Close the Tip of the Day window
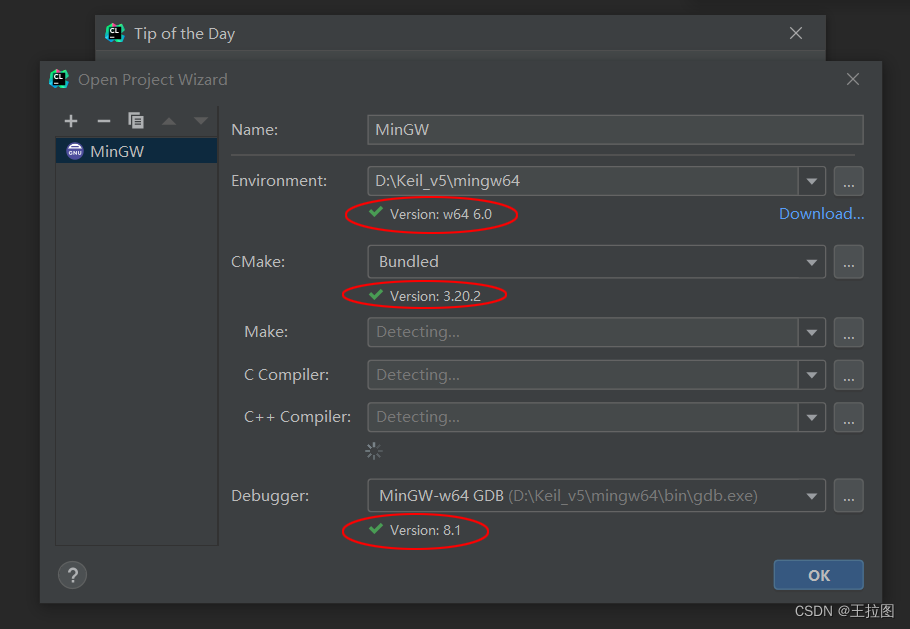 click(x=796, y=33)
